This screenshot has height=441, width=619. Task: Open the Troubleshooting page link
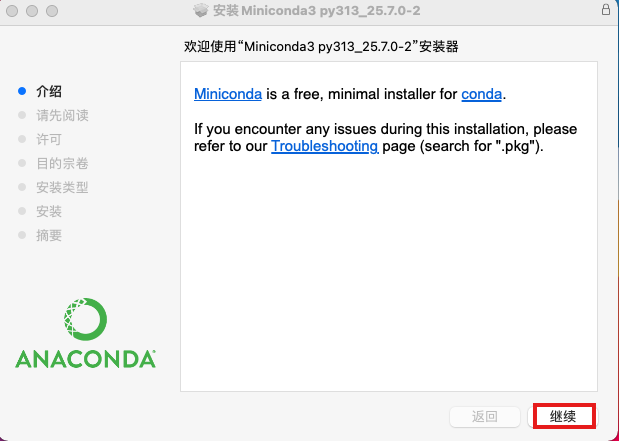[324, 146]
